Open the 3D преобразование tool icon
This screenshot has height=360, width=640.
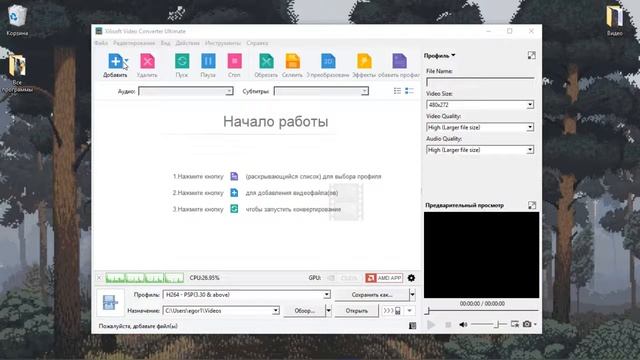(328, 61)
